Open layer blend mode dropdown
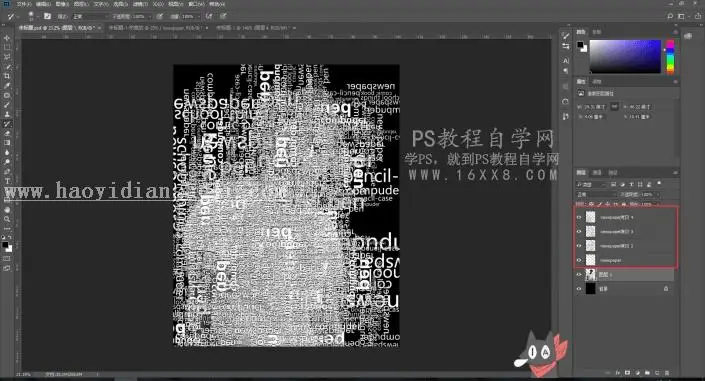 tap(596, 194)
